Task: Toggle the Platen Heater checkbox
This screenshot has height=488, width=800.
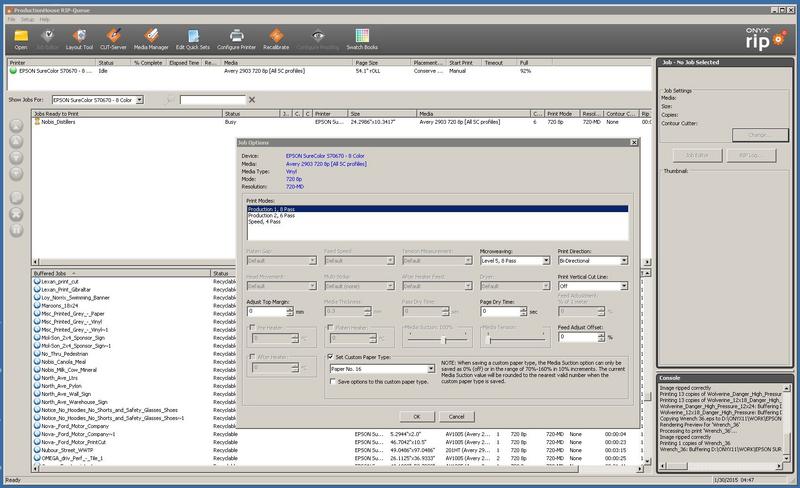Action: pyautogui.click(x=331, y=327)
